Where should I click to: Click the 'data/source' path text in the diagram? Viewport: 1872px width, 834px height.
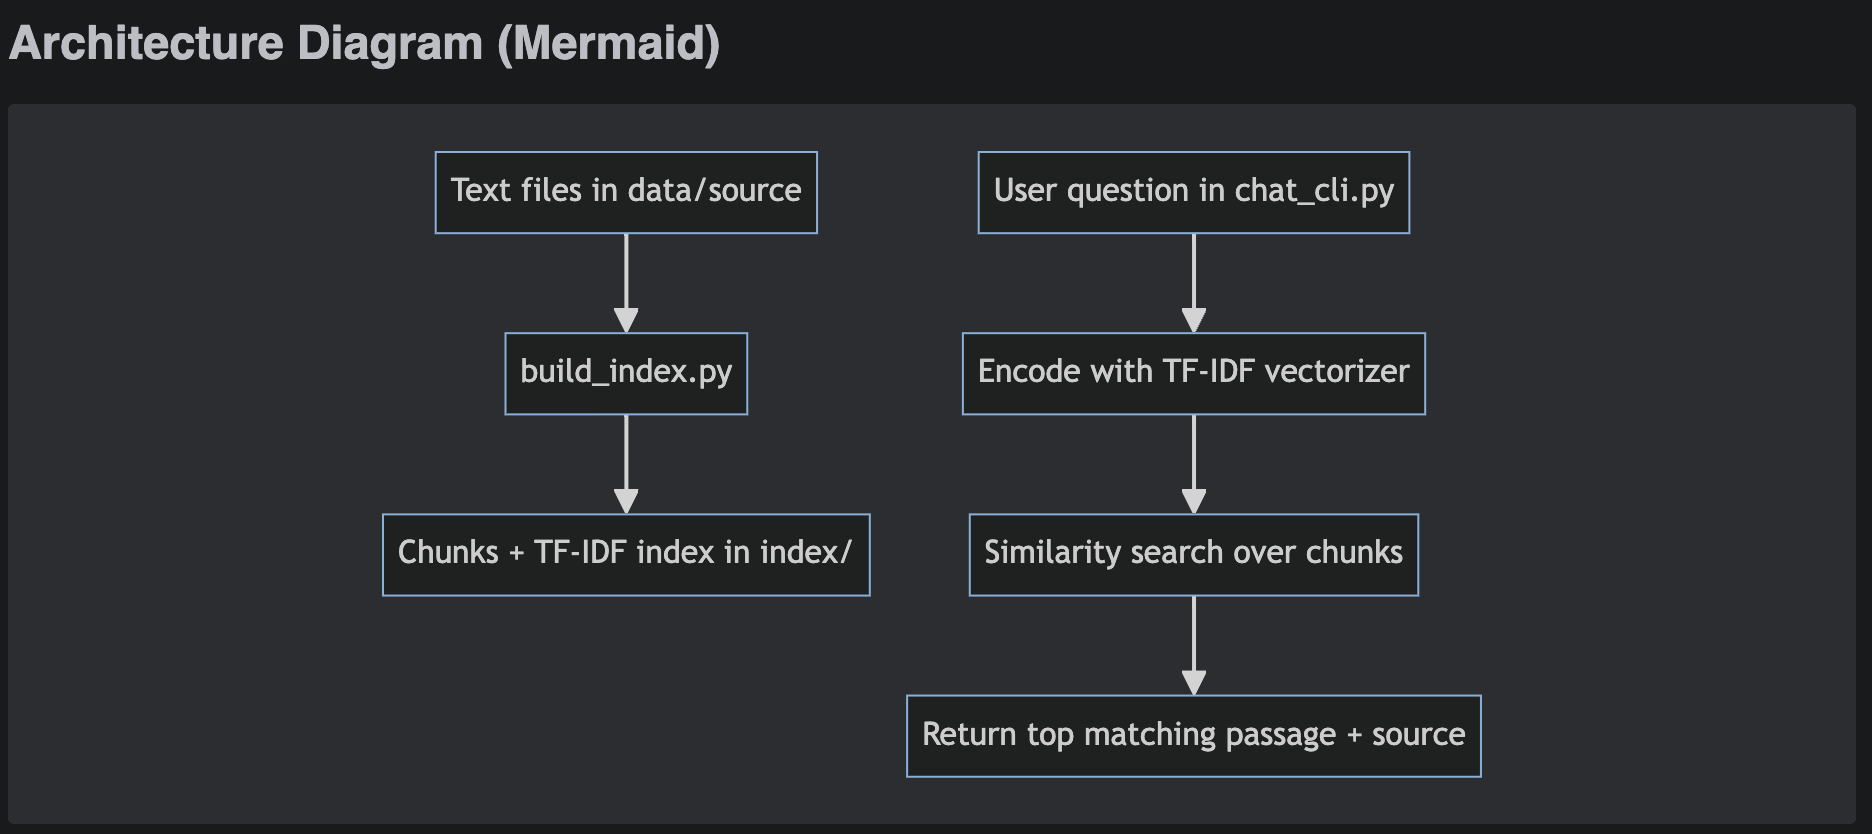pyautogui.click(x=713, y=191)
